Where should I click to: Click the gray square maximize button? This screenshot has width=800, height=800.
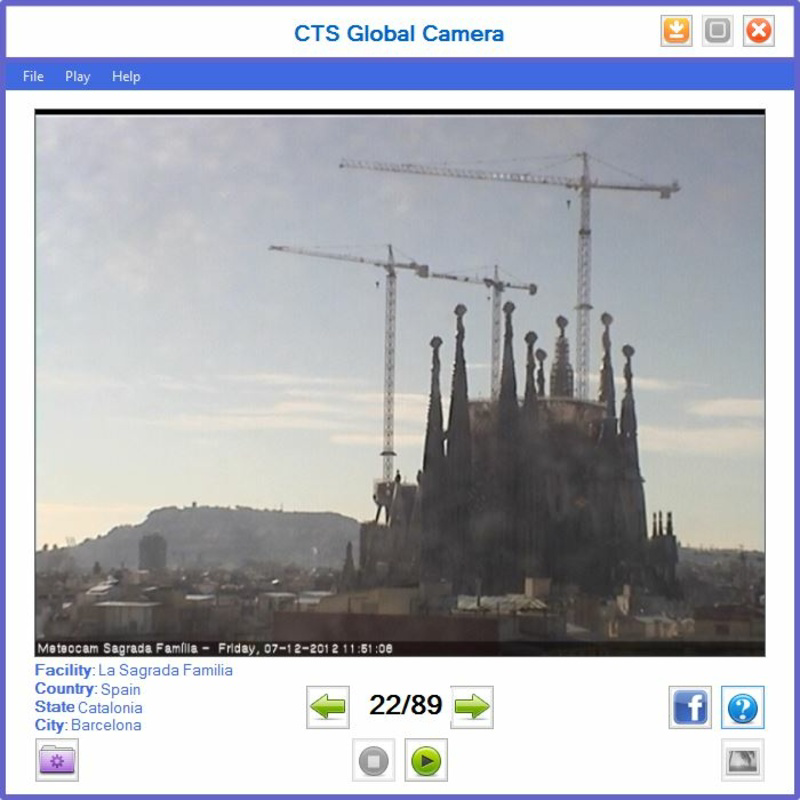pyautogui.click(x=717, y=31)
